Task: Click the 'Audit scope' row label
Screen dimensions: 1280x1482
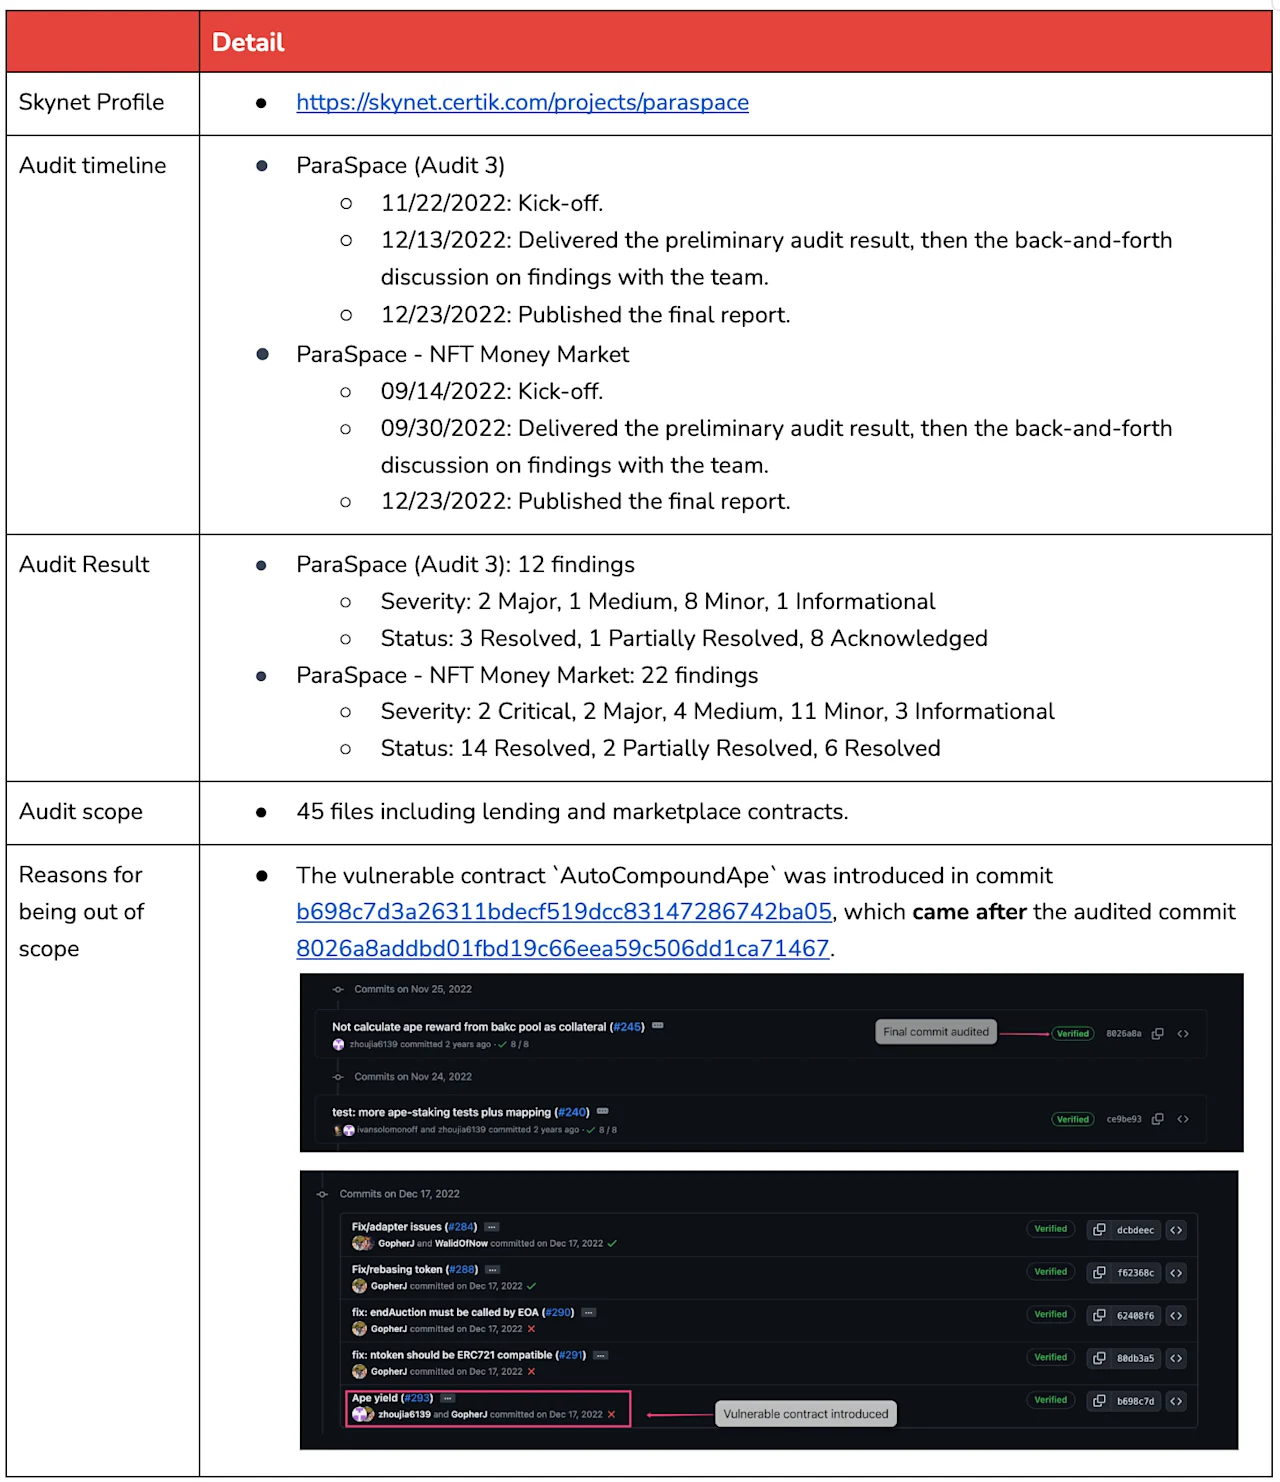Action: pos(81,812)
